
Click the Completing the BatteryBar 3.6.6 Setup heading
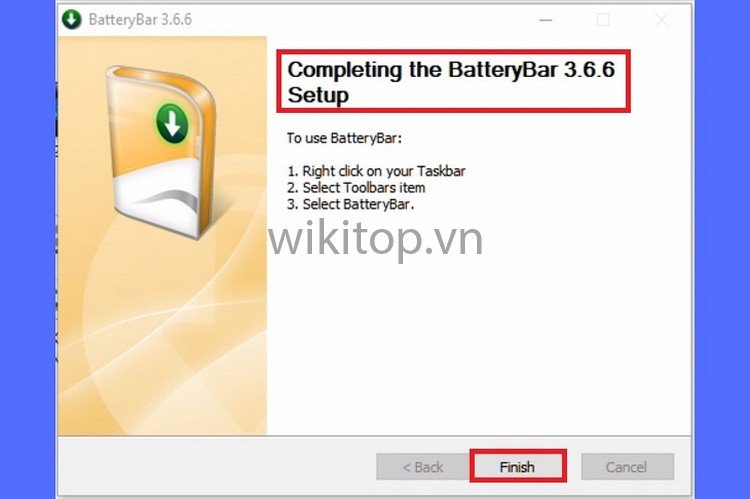pos(452,82)
